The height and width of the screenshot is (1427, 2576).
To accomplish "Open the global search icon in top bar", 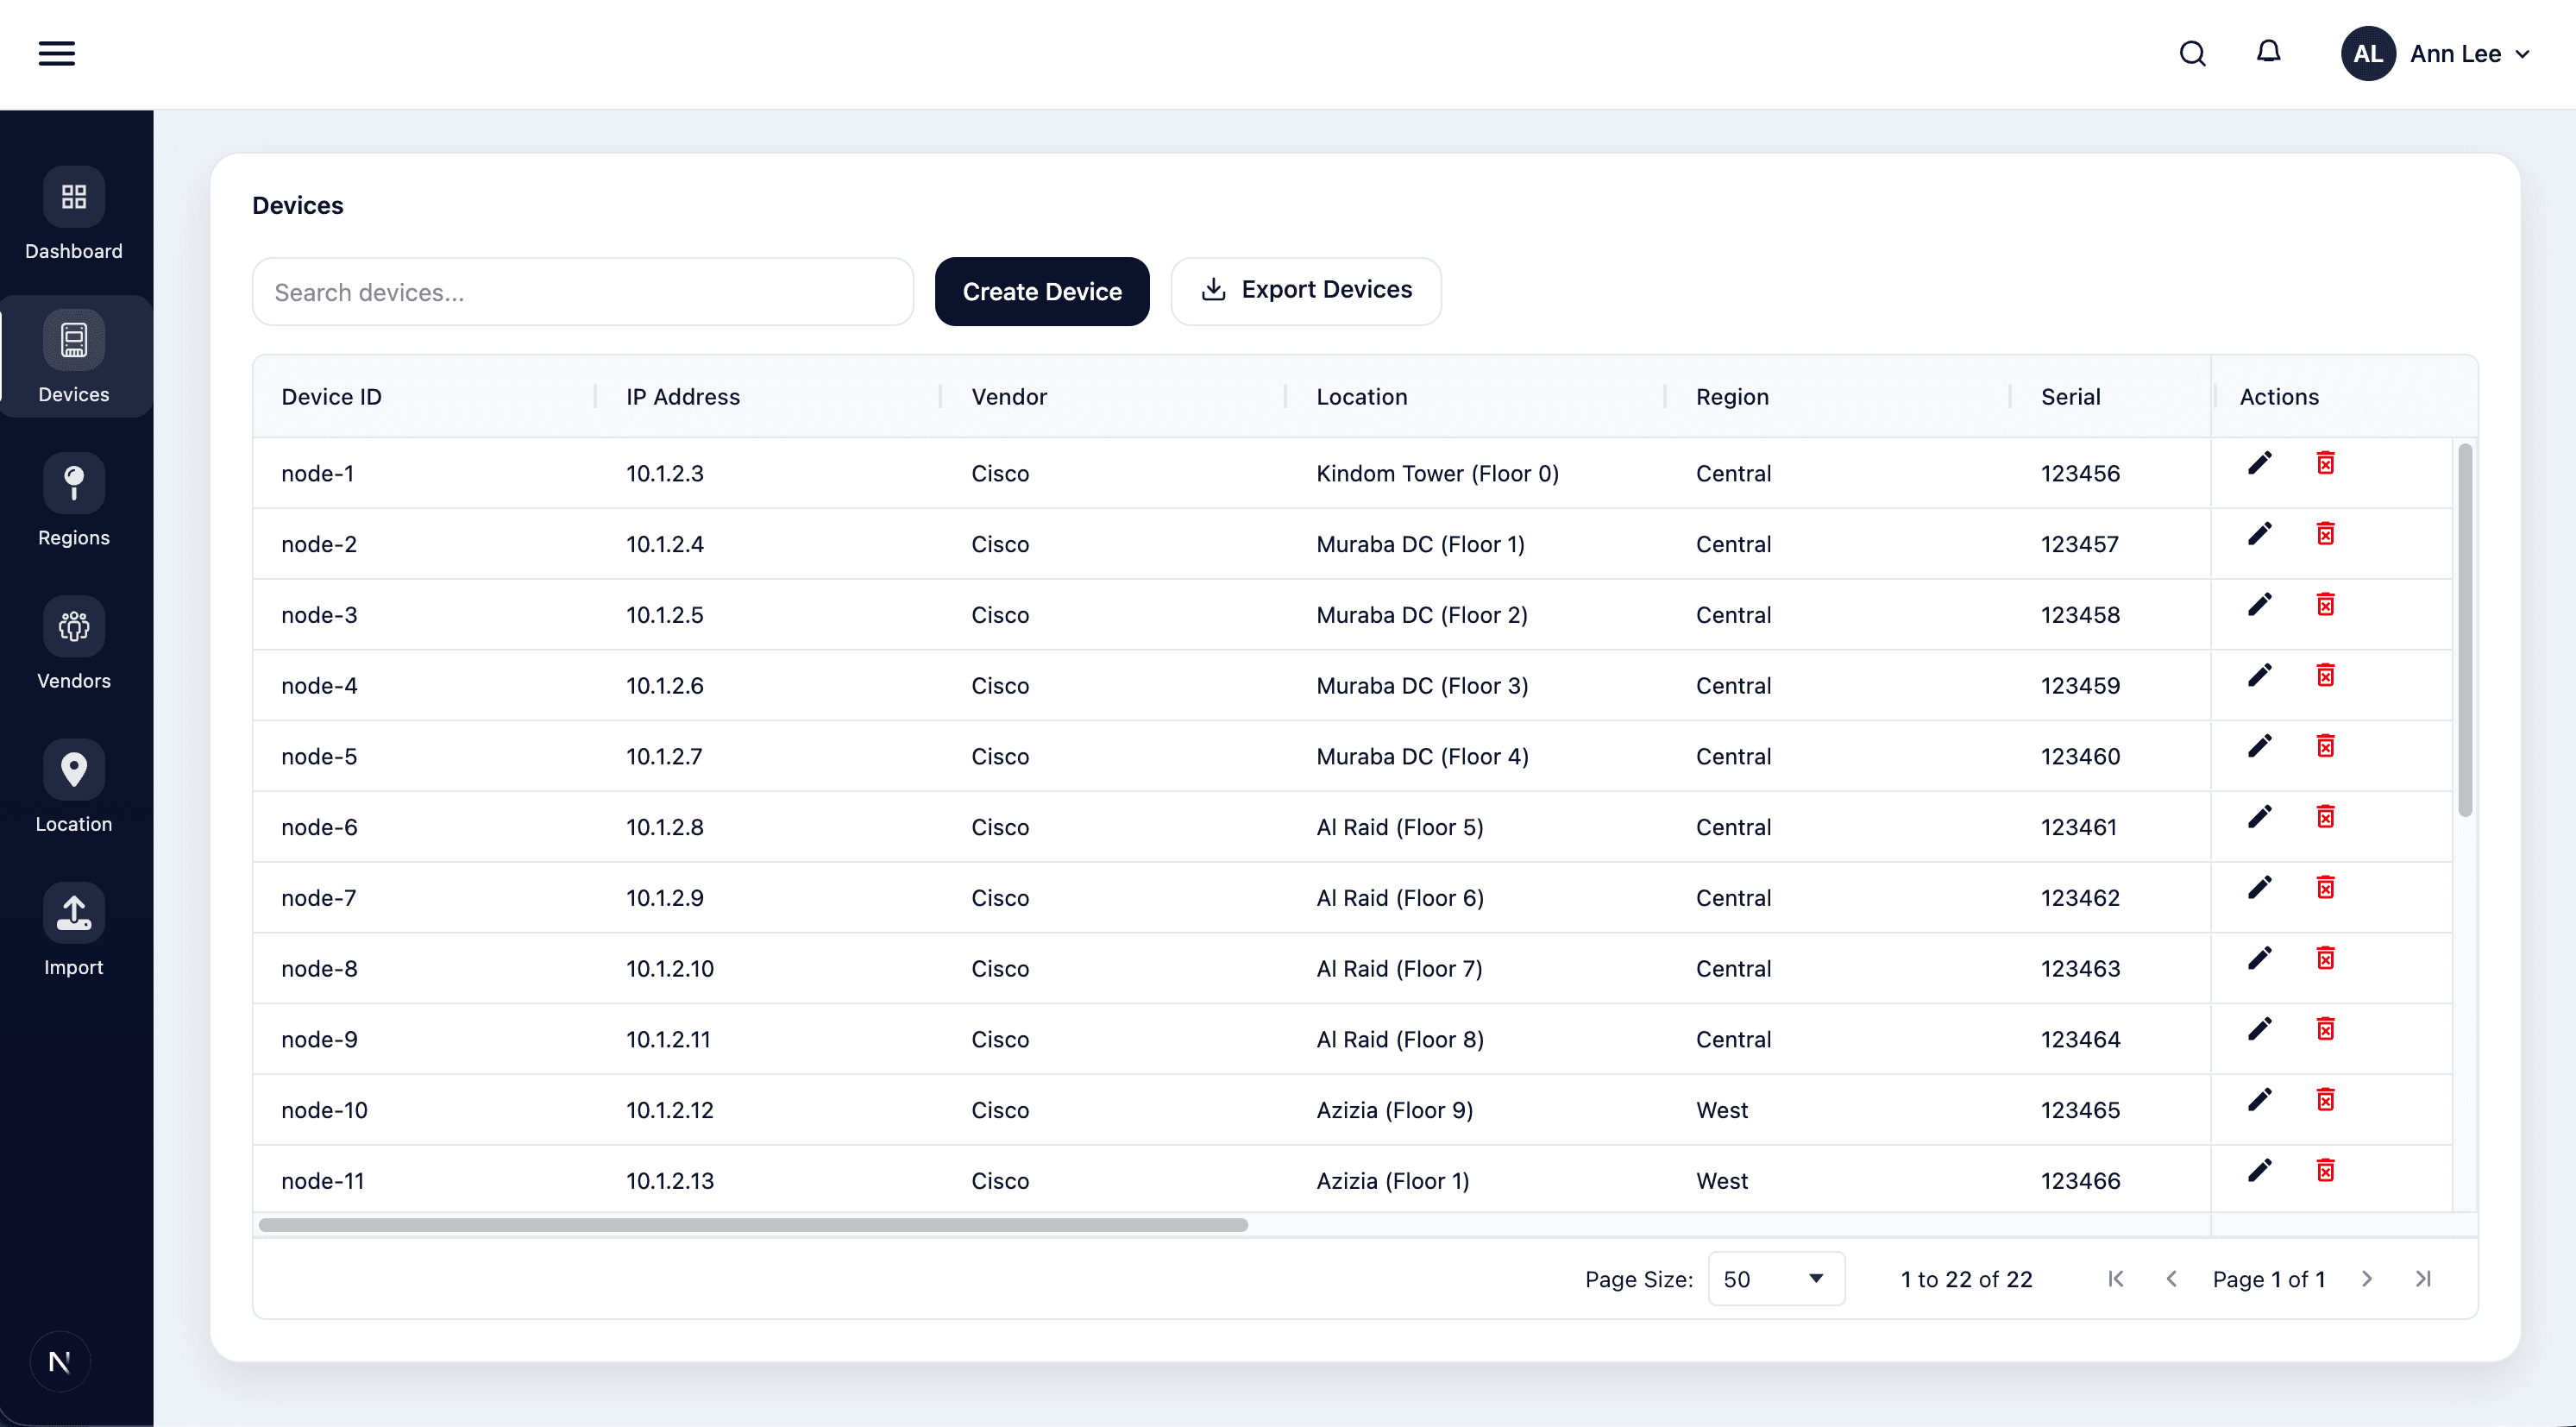I will click(2191, 53).
